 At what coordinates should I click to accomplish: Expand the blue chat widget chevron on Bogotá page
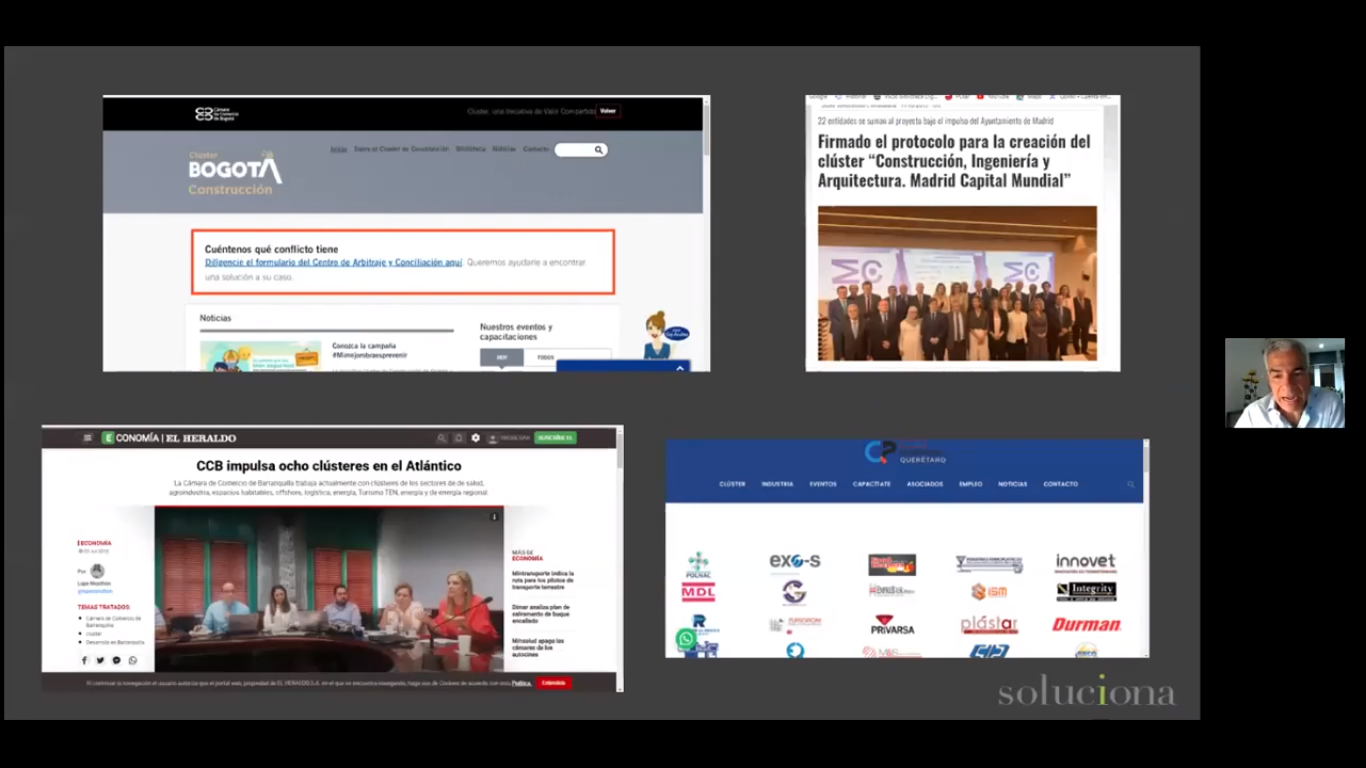pyautogui.click(x=680, y=368)
